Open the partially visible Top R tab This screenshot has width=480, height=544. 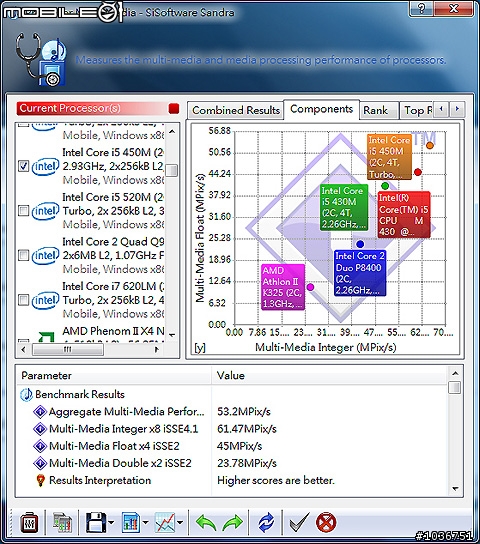(416, 110)
